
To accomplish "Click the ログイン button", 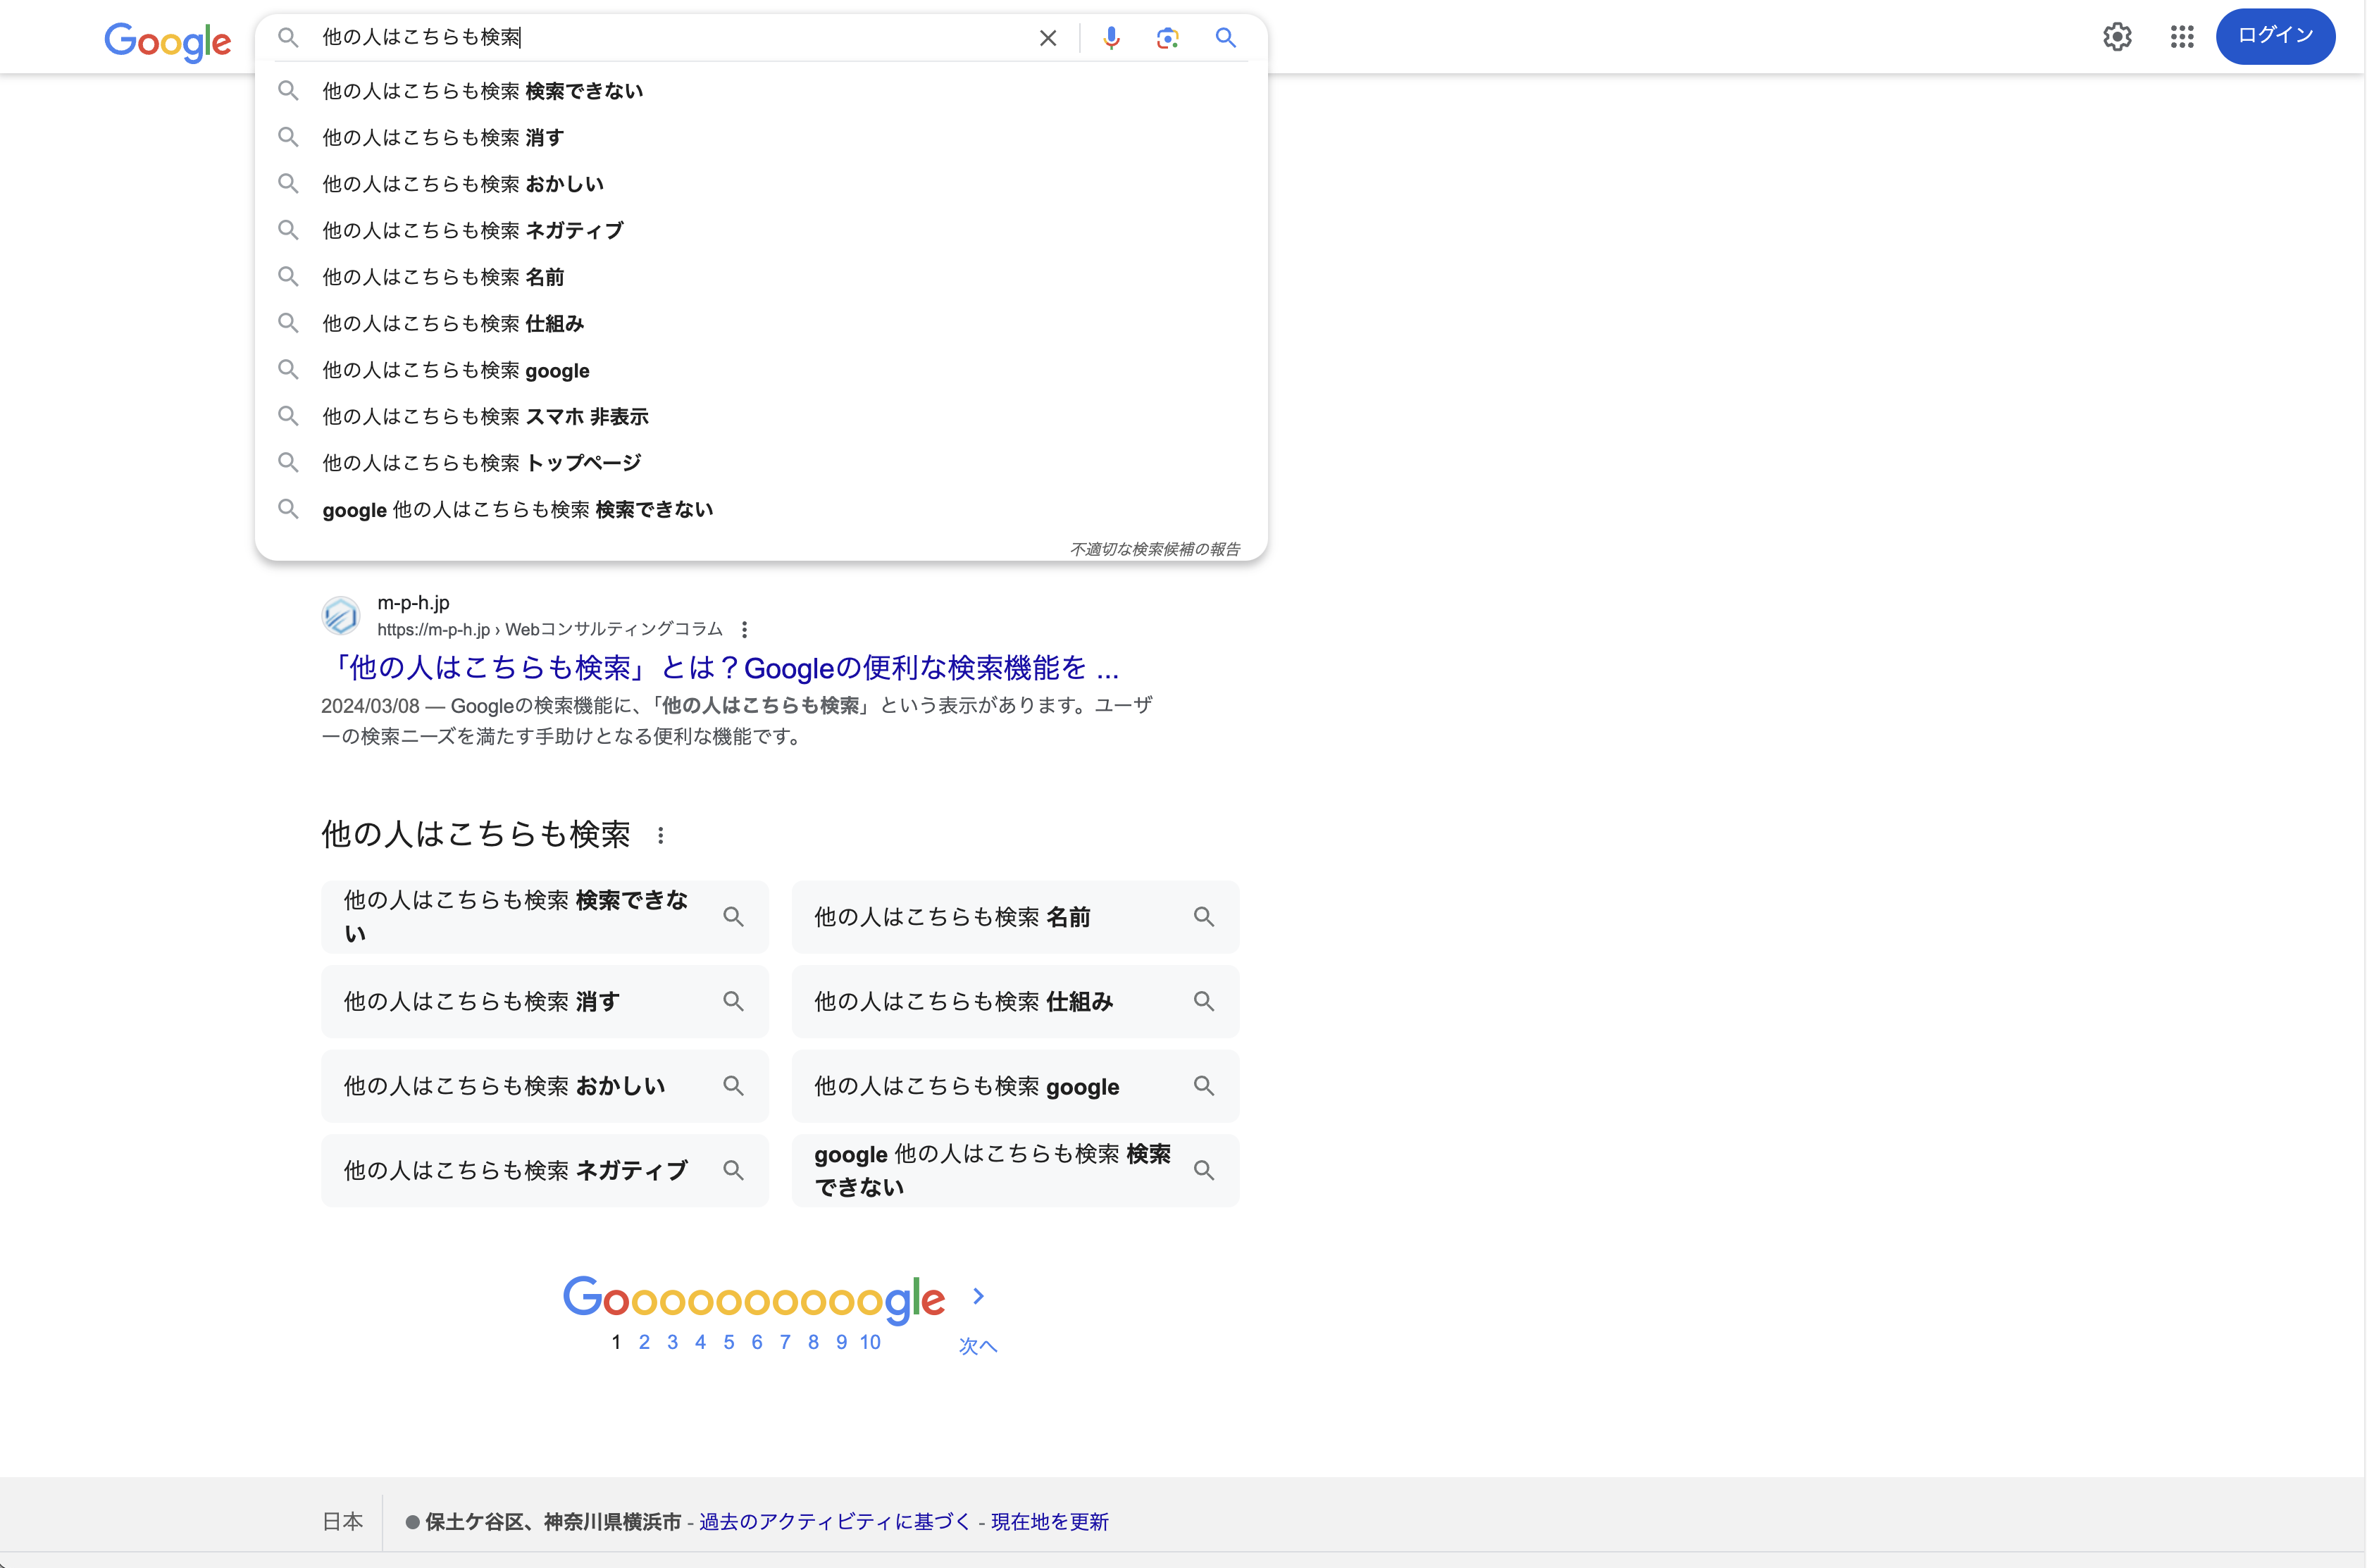I will point(2275,36).
